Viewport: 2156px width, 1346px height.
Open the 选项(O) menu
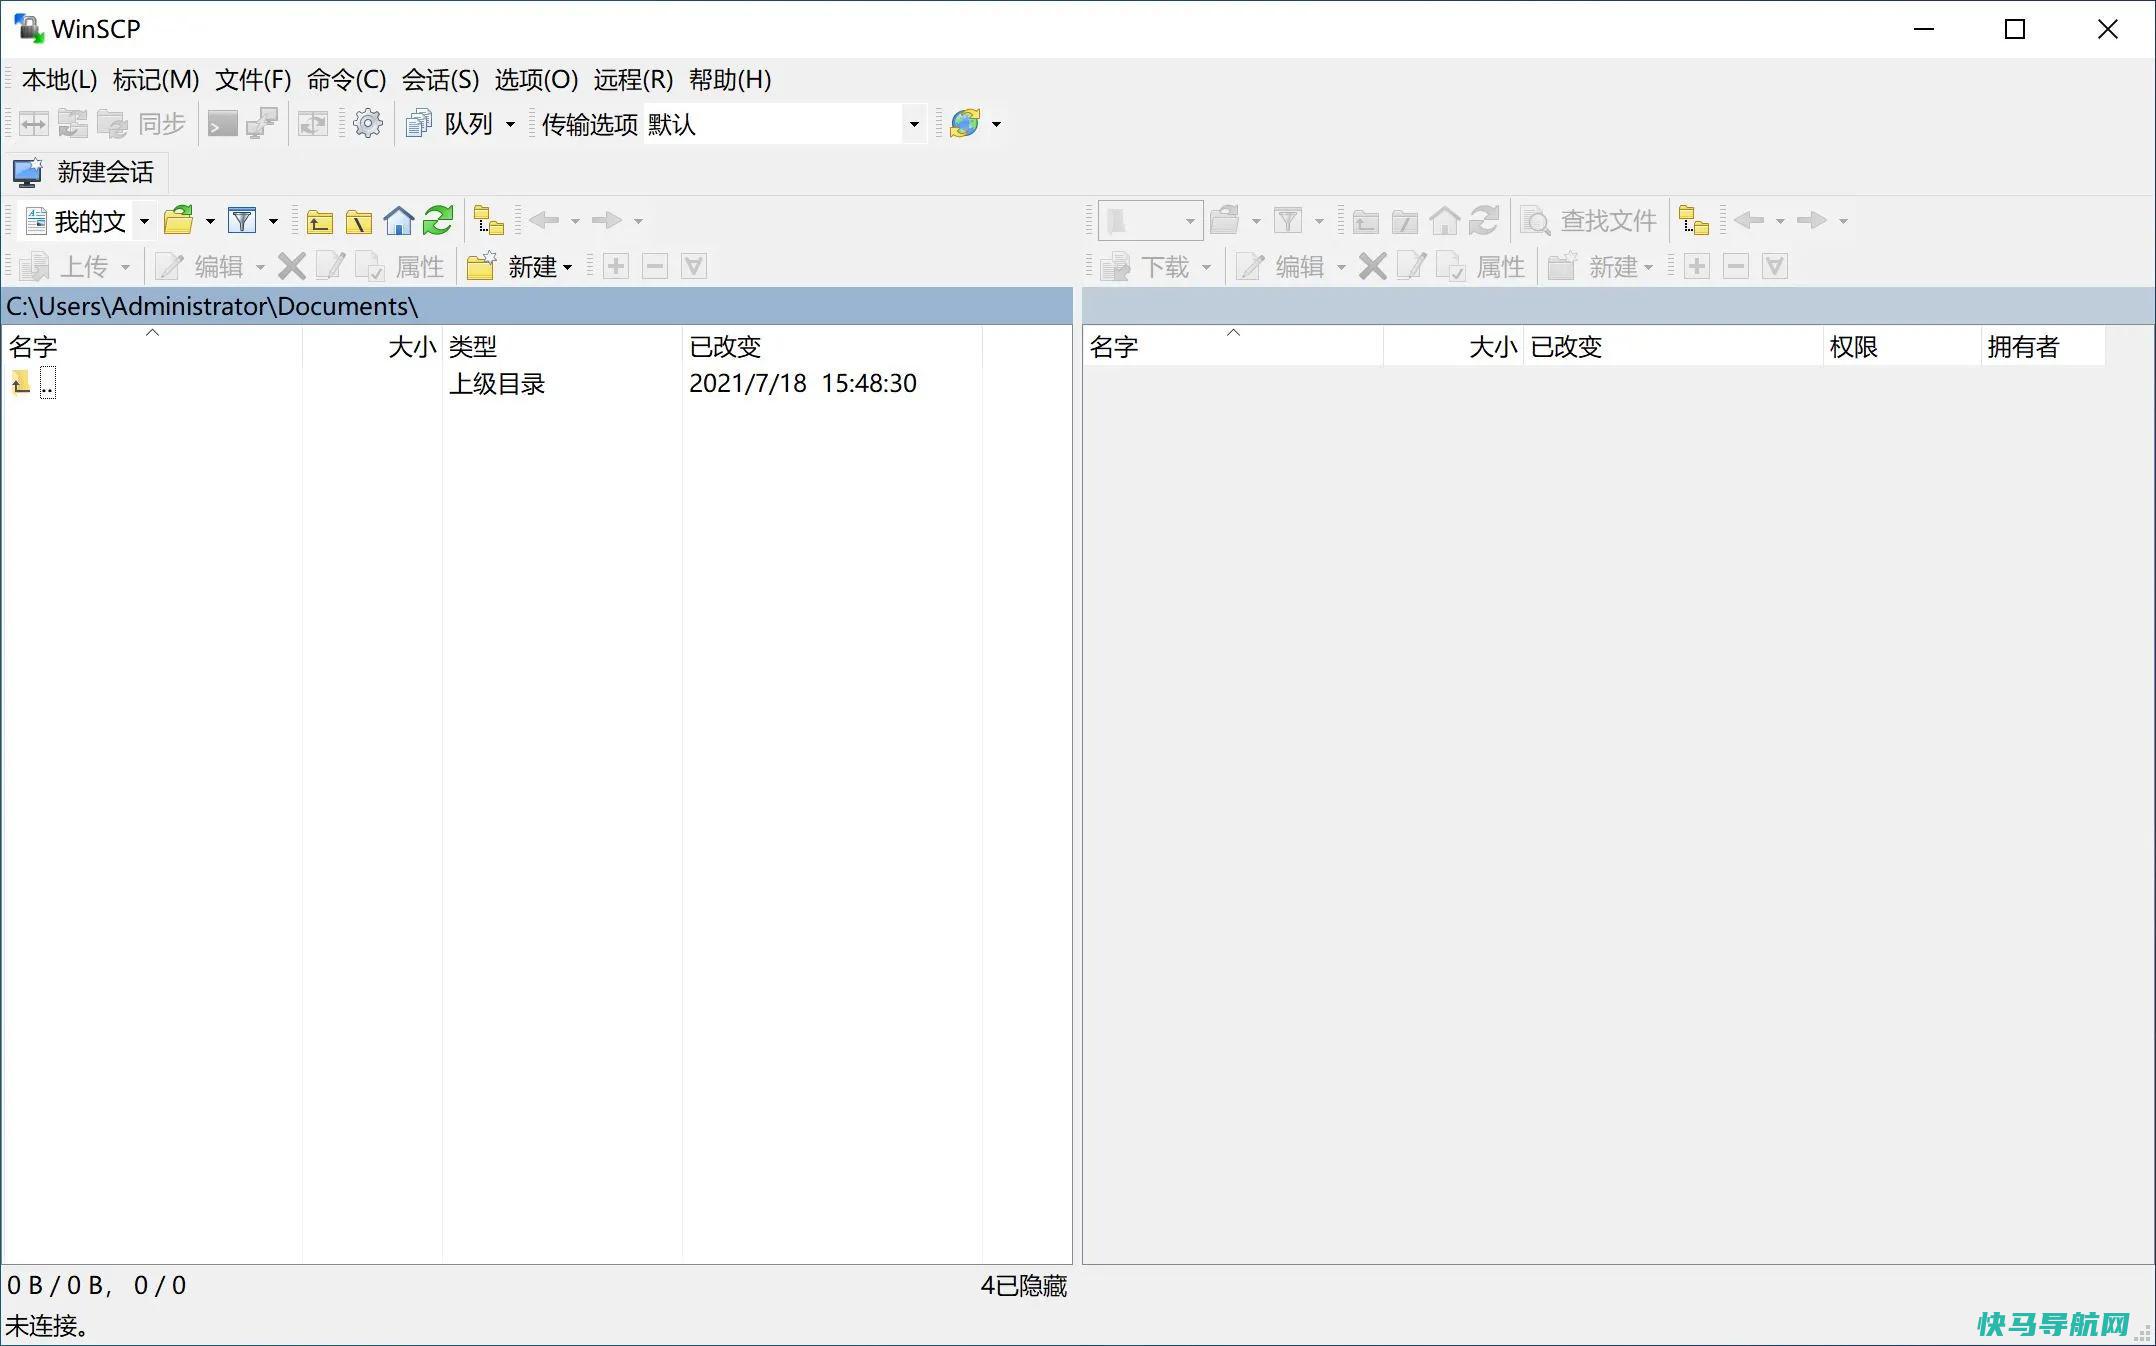(x=536, y=80)
